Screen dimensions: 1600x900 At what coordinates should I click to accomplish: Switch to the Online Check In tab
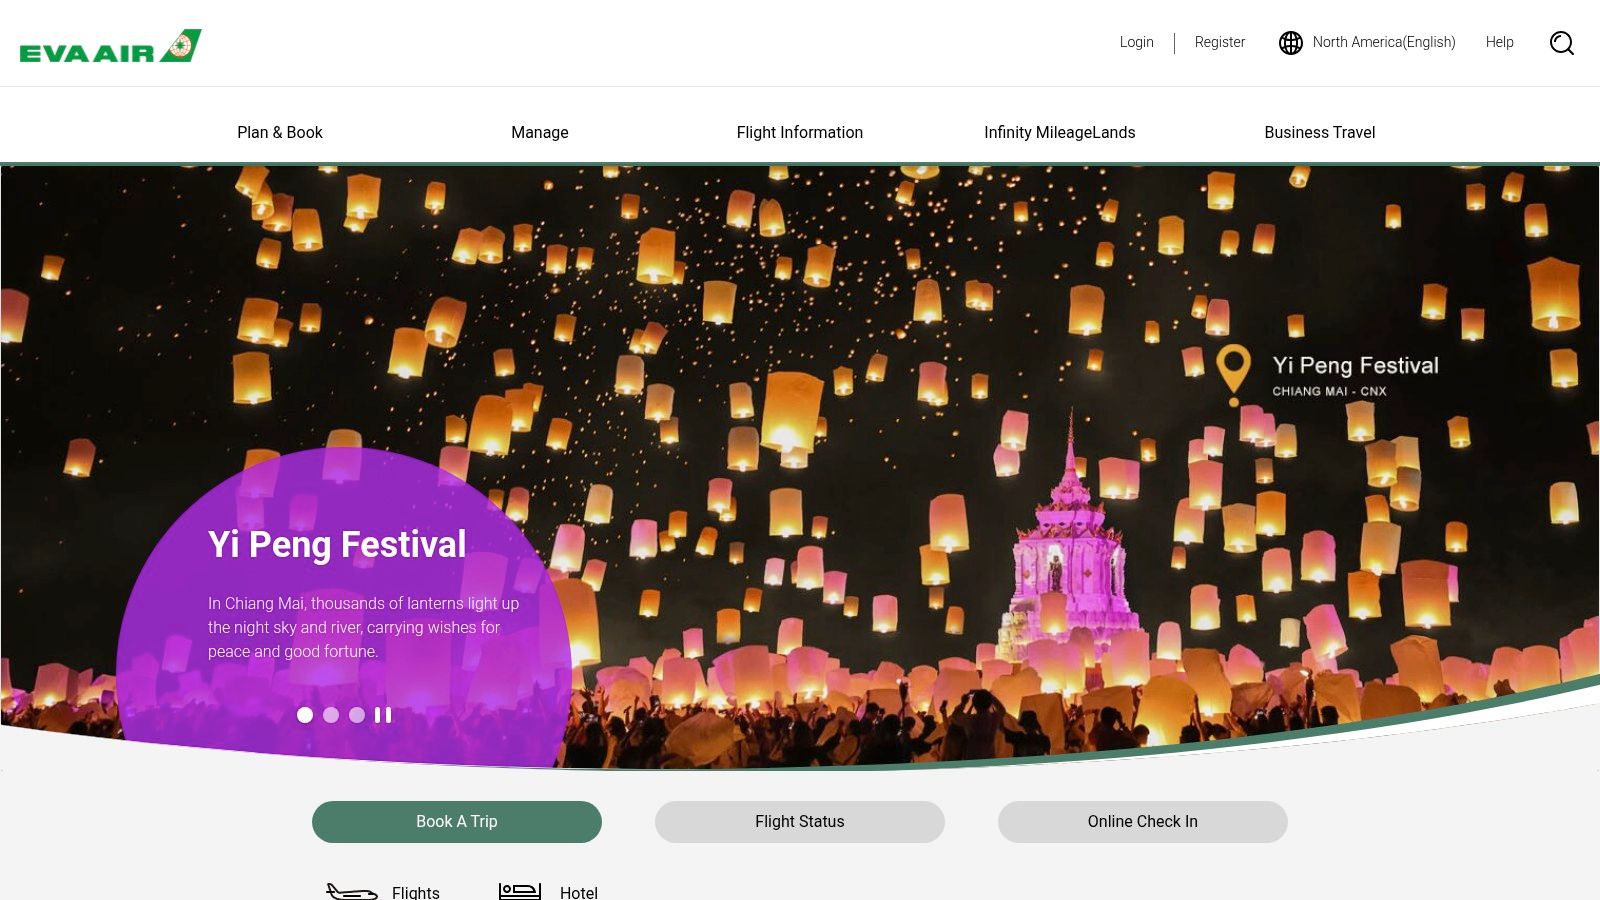pos(1143,822)
